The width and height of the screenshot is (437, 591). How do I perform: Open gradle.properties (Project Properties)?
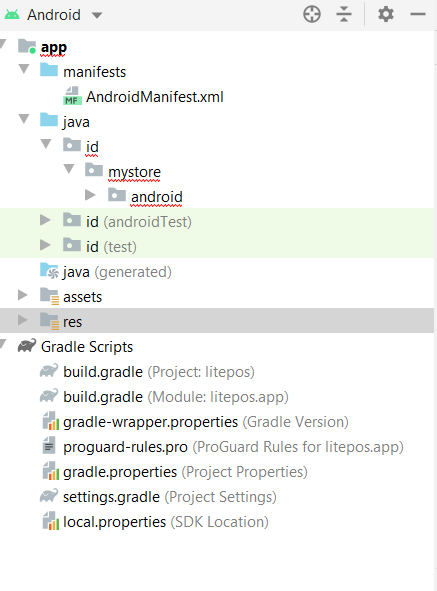pyautogui.click(x=185, y=472)
